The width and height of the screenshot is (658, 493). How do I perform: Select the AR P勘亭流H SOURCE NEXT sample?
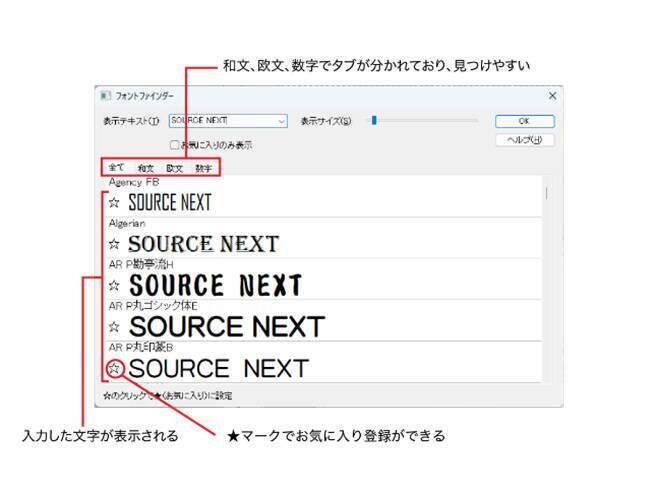(x=216, y=285)
